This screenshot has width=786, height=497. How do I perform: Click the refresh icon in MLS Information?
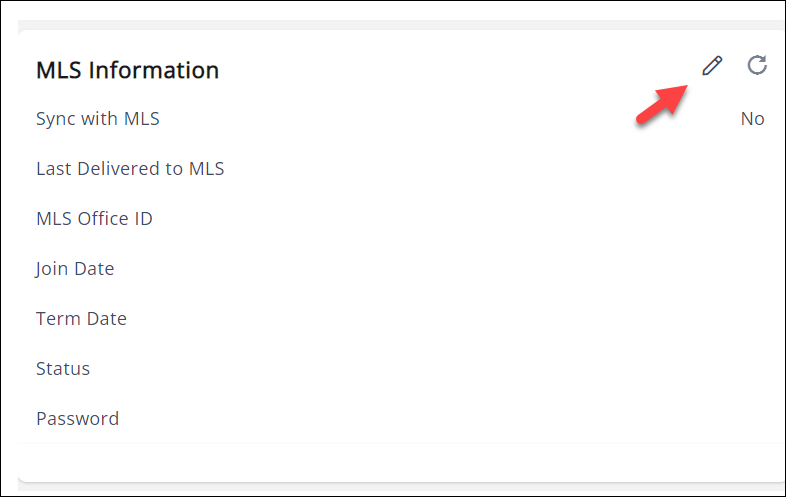click(x=758, y=66)
